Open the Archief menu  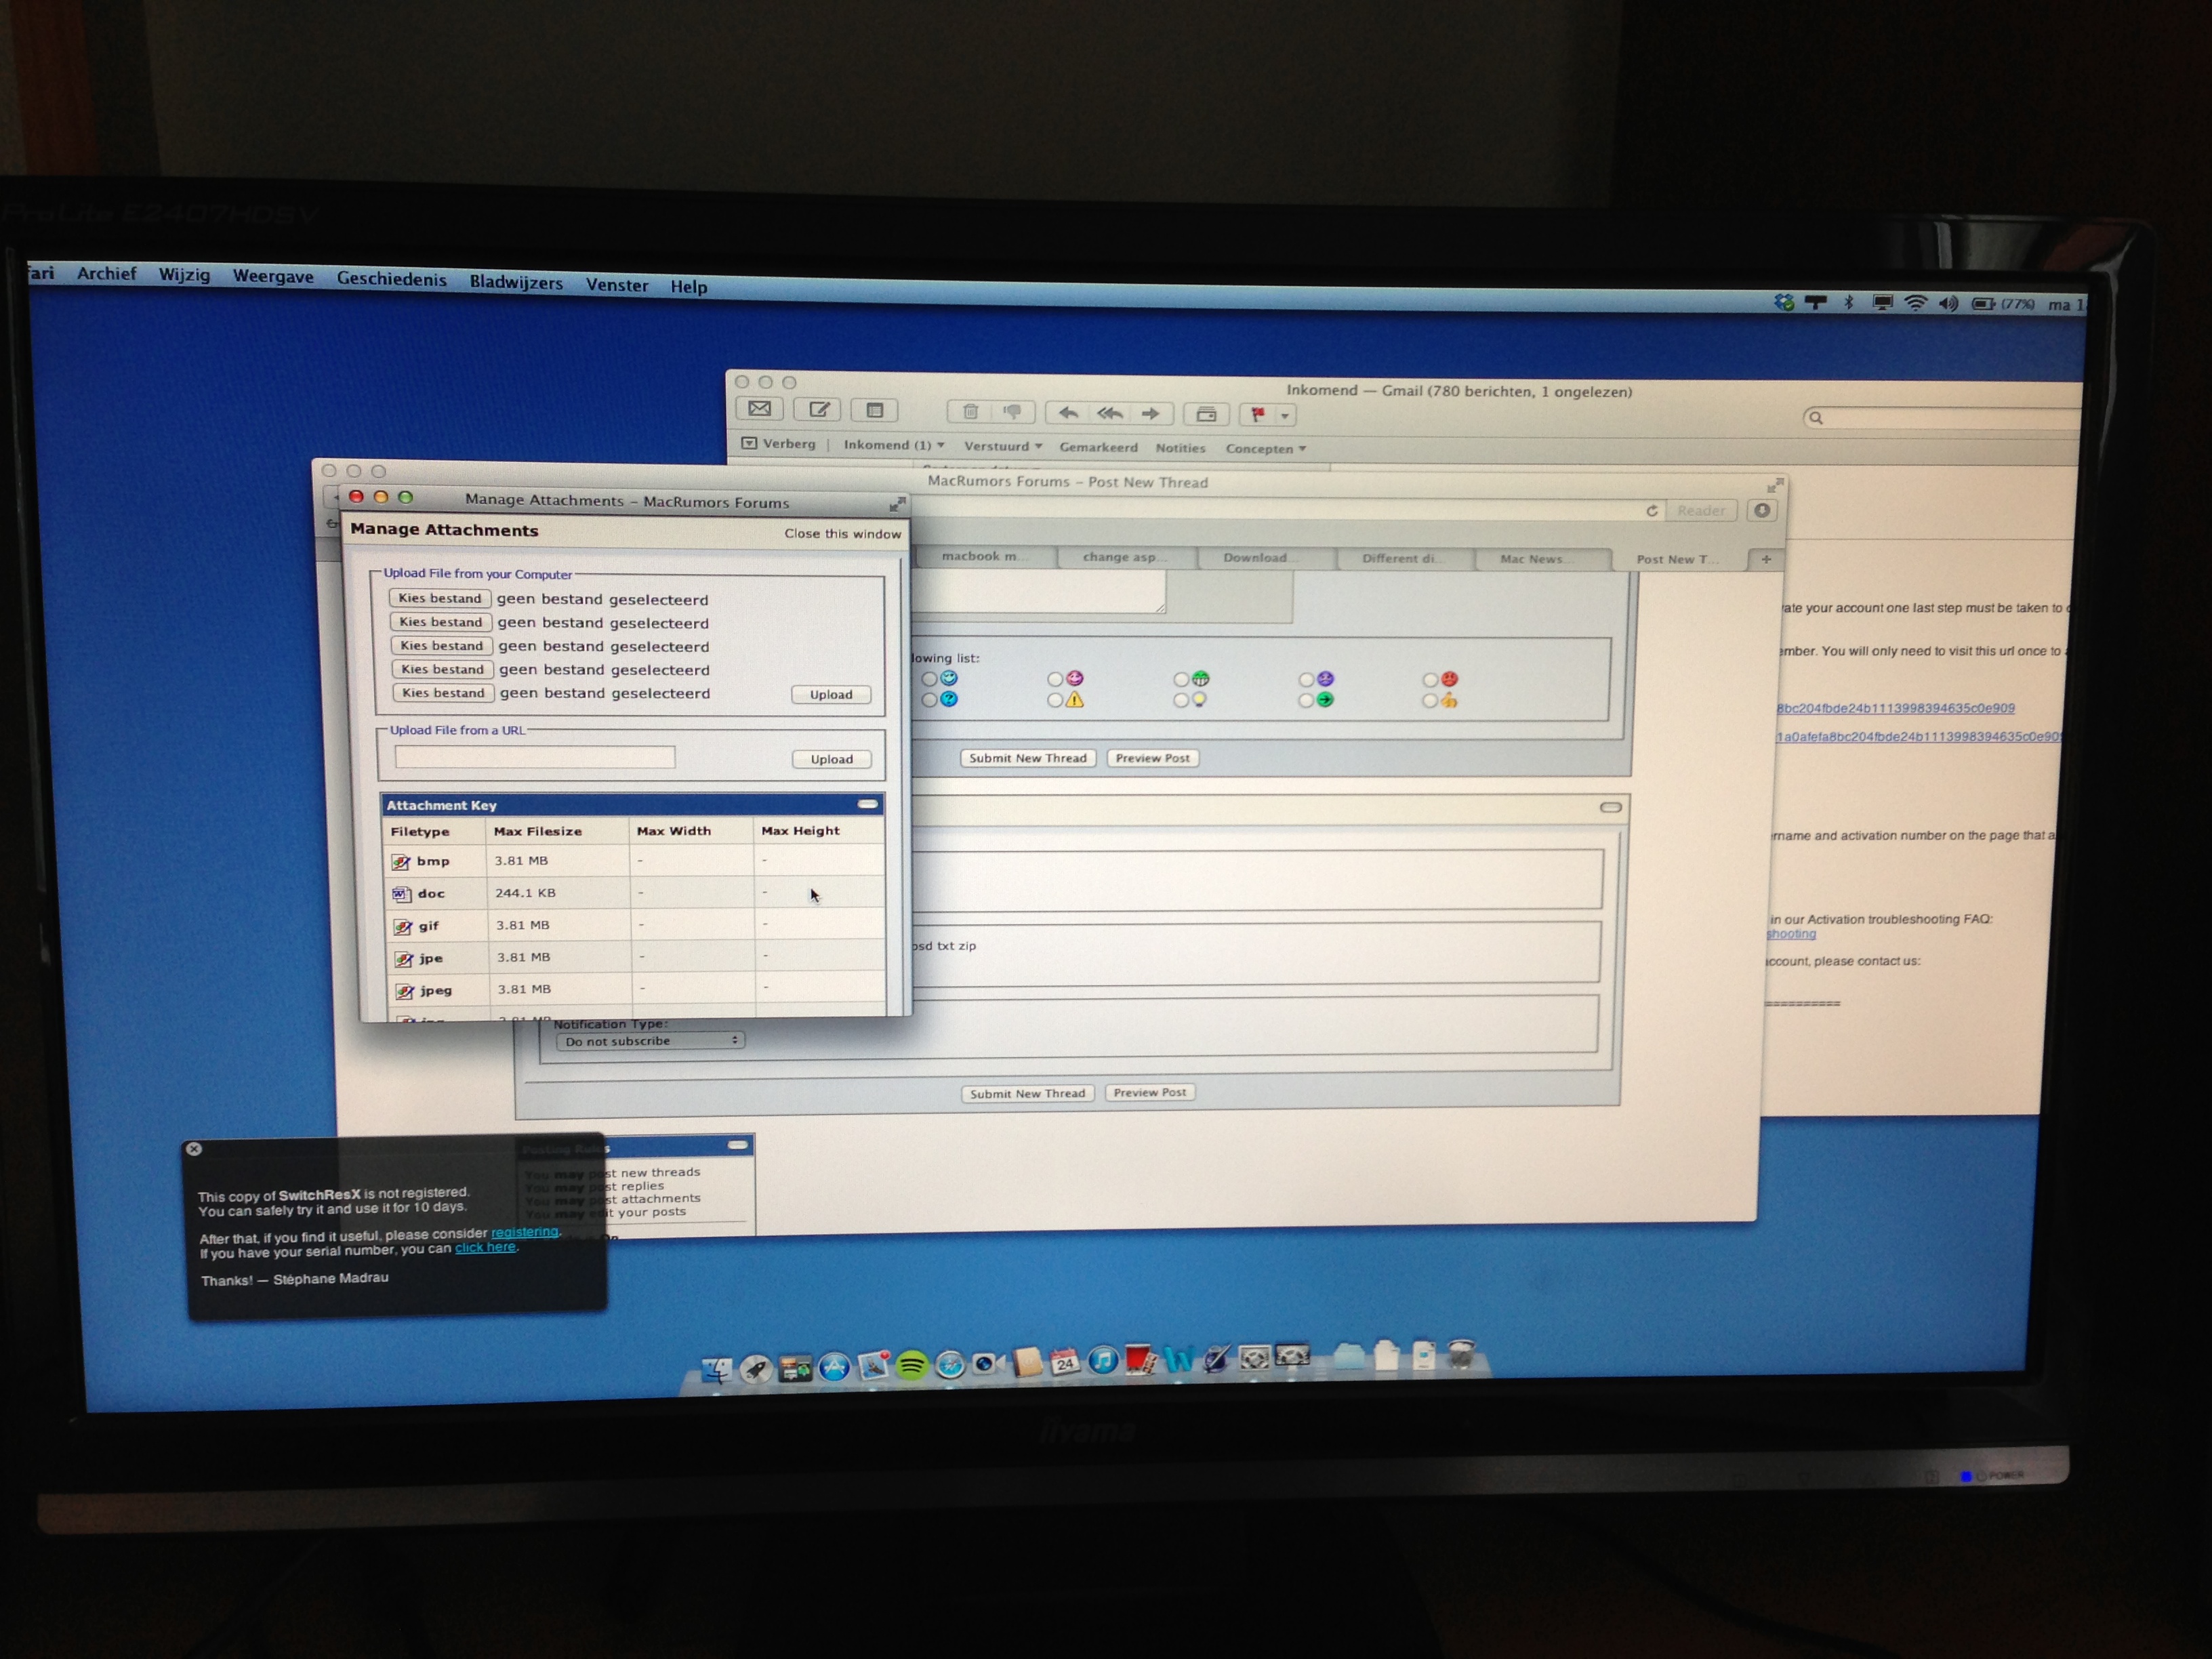[106, 273]
